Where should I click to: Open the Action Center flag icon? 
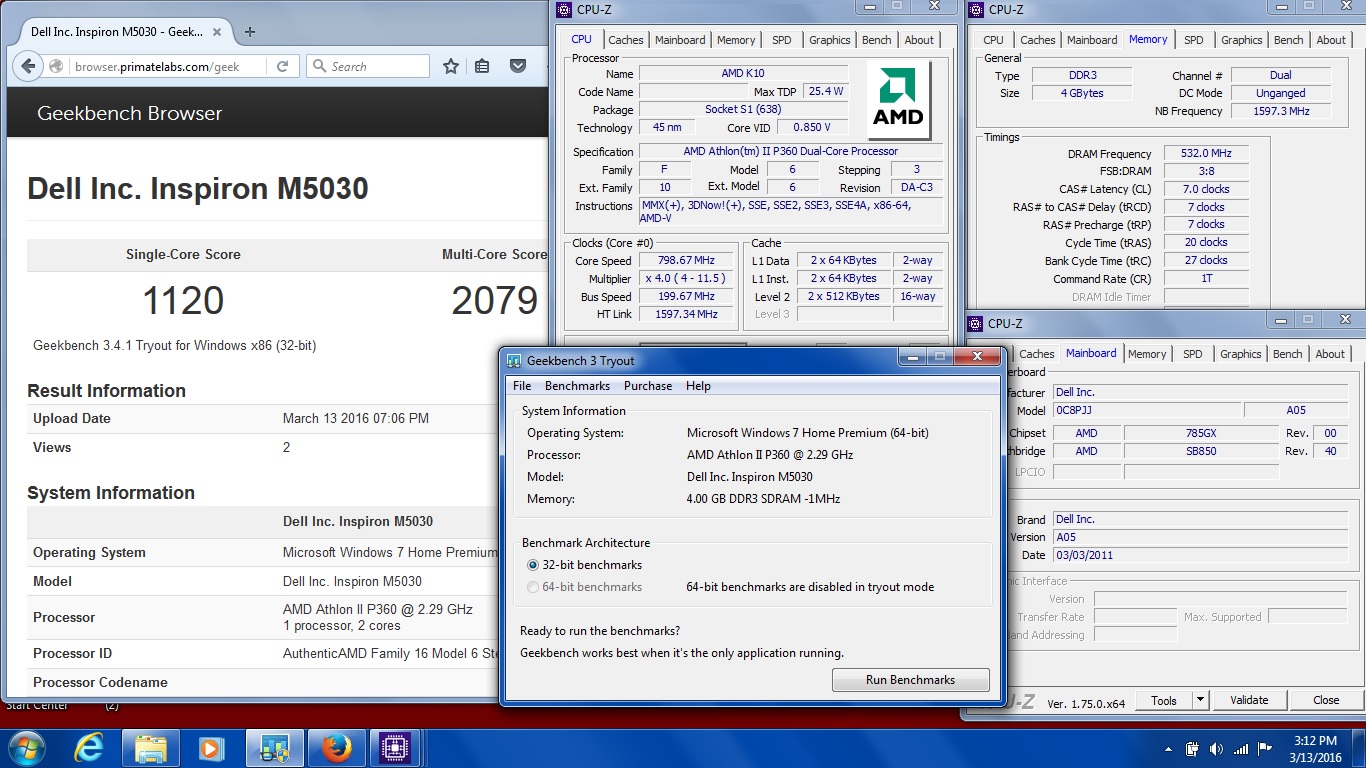(x=1265, y=748)
